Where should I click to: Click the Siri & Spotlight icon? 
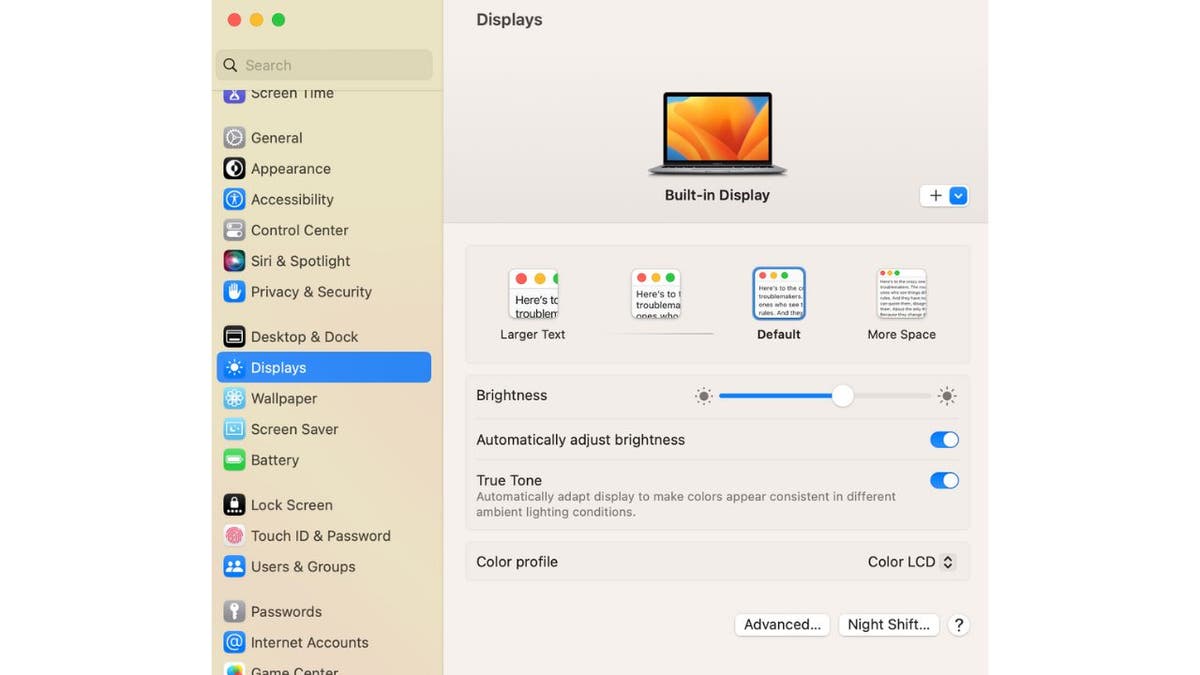[234, 261]
